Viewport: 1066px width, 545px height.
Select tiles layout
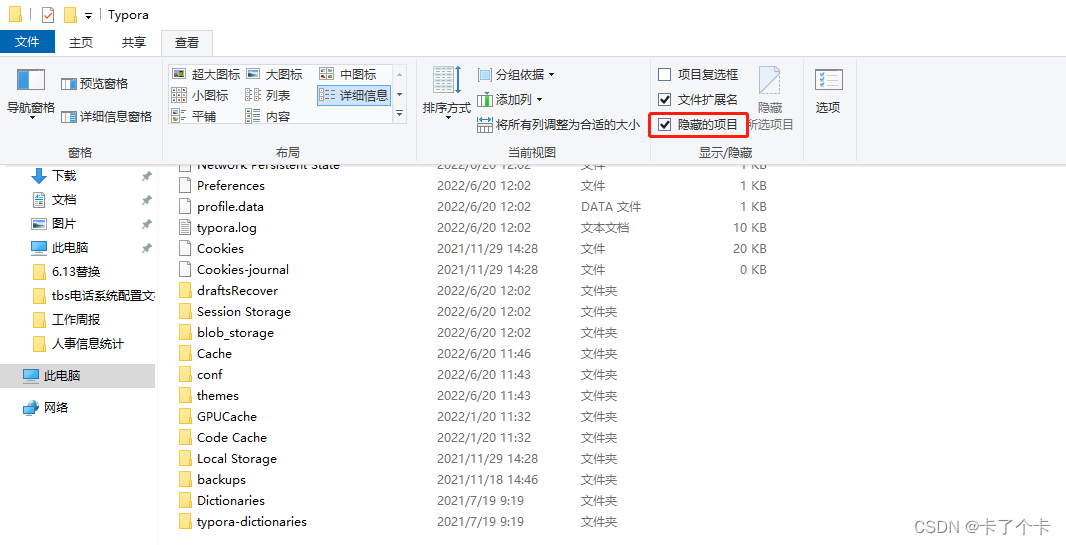click(x=194, y=116)
